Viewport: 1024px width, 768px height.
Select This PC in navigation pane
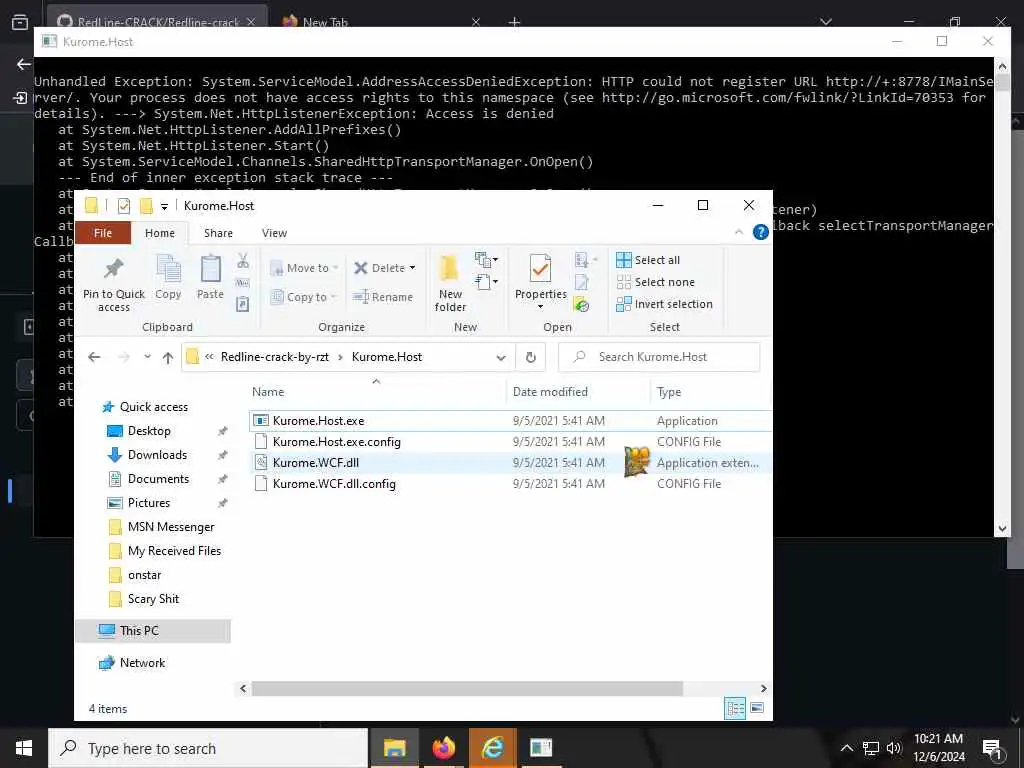click(x=153, y=631)
